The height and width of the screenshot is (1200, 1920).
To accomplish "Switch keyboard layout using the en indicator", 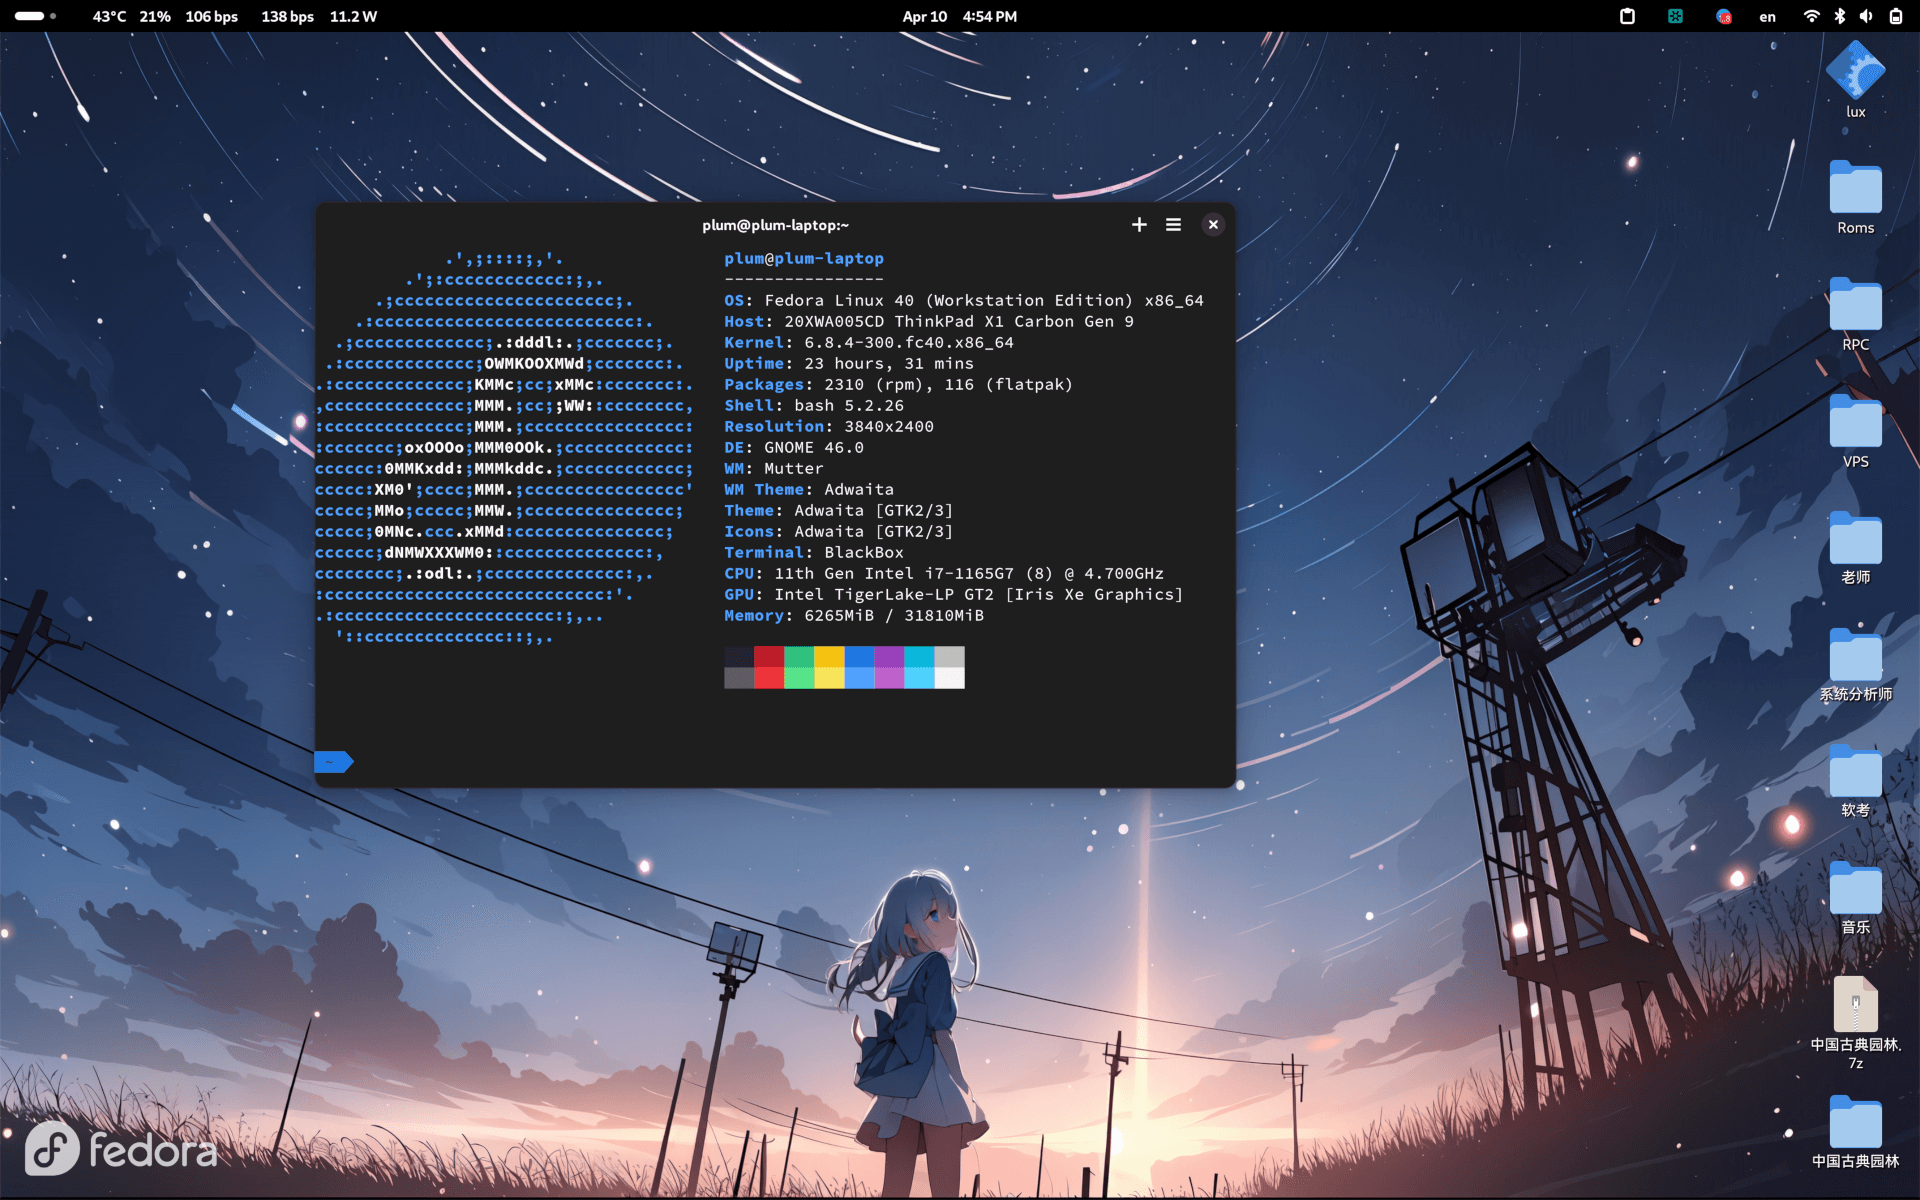I will coord(1767,16).
